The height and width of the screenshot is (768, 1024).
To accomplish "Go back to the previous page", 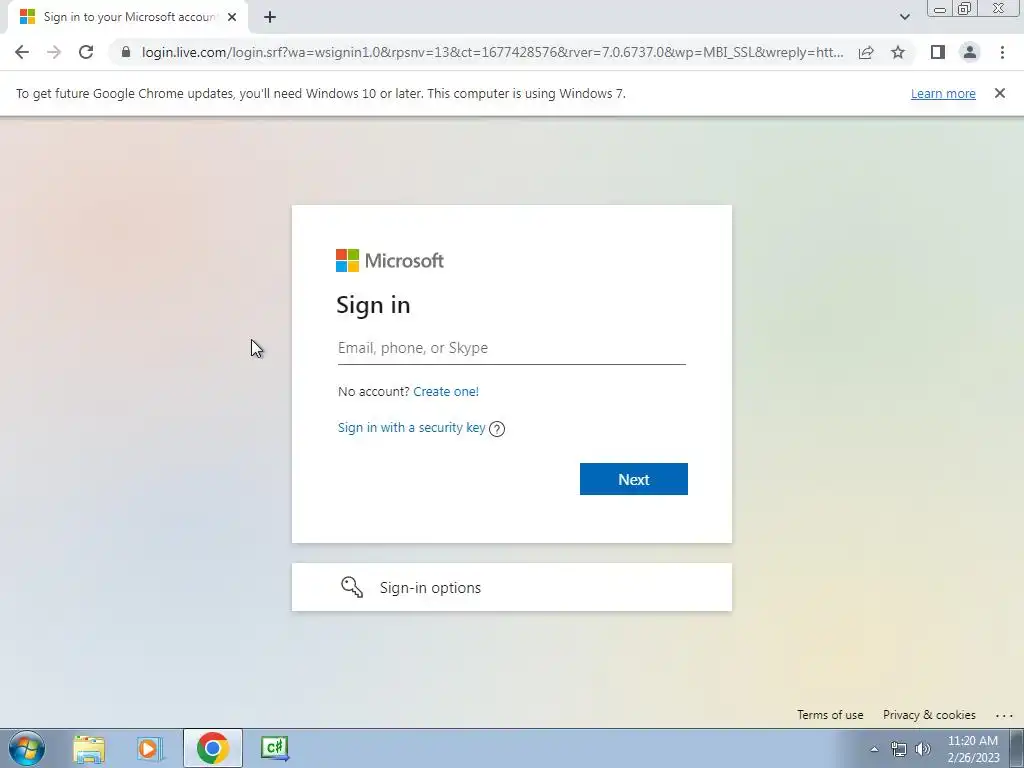I will pos(22,52).
